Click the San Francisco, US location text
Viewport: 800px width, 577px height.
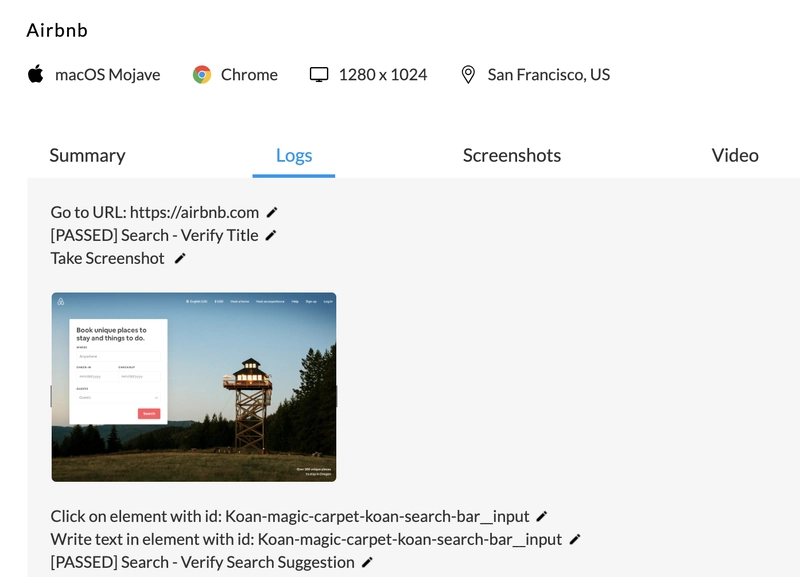tap(549, 75)
